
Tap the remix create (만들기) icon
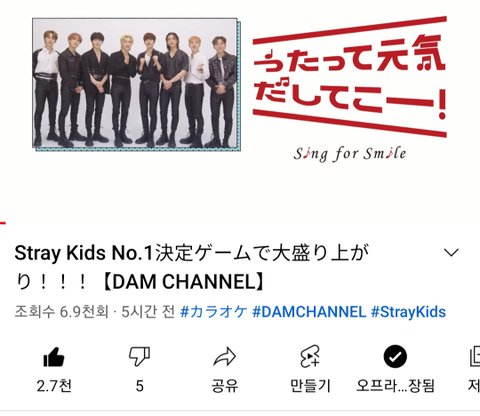[x=310, y=357]
